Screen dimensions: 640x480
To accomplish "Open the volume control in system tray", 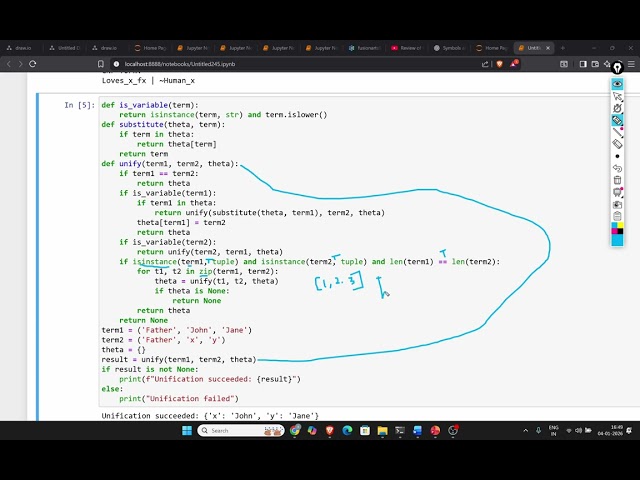I will pos(578,431).
